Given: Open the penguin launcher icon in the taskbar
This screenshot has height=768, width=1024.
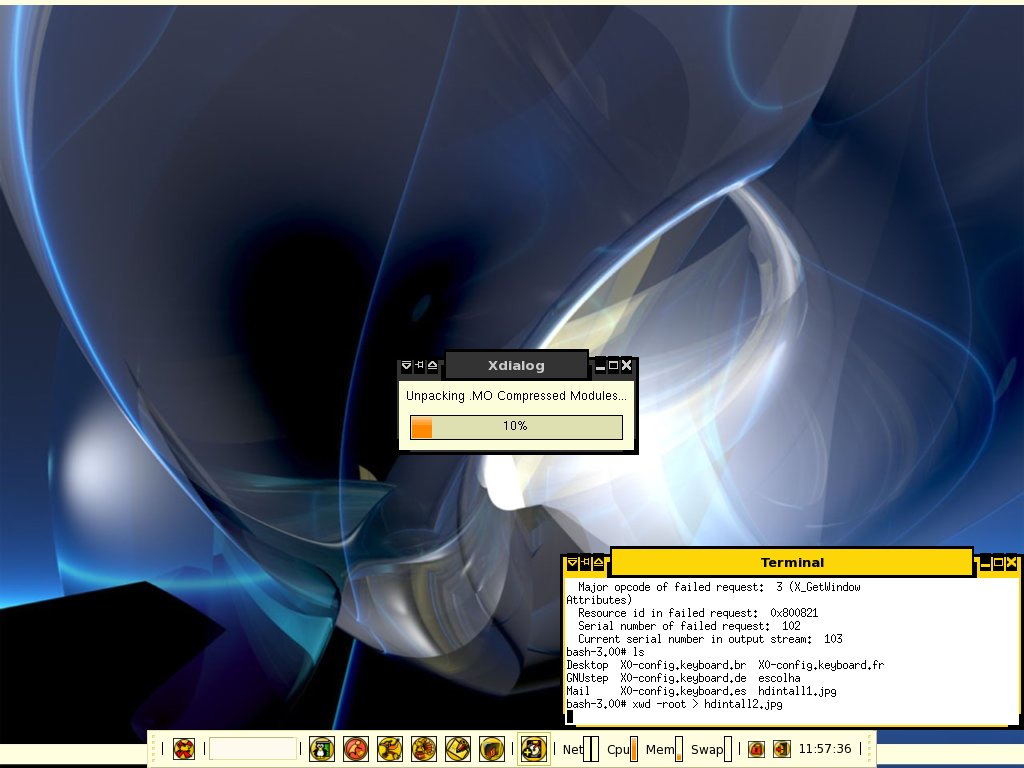Looking at the screenshot, I should click(x=321, y=748).
